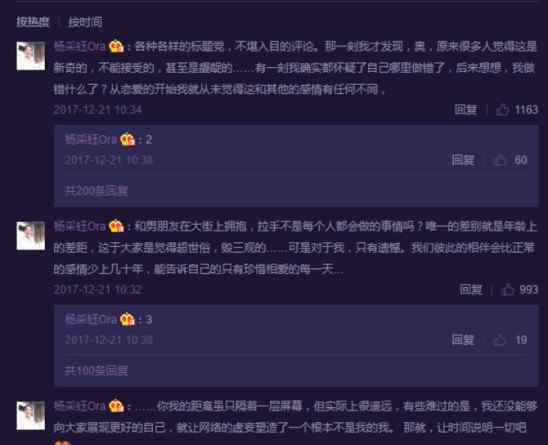Image resolution: width=548 pixels, height=445 pixels.
Task: Like the reply with 19 likes
Action: click(499, 340)
